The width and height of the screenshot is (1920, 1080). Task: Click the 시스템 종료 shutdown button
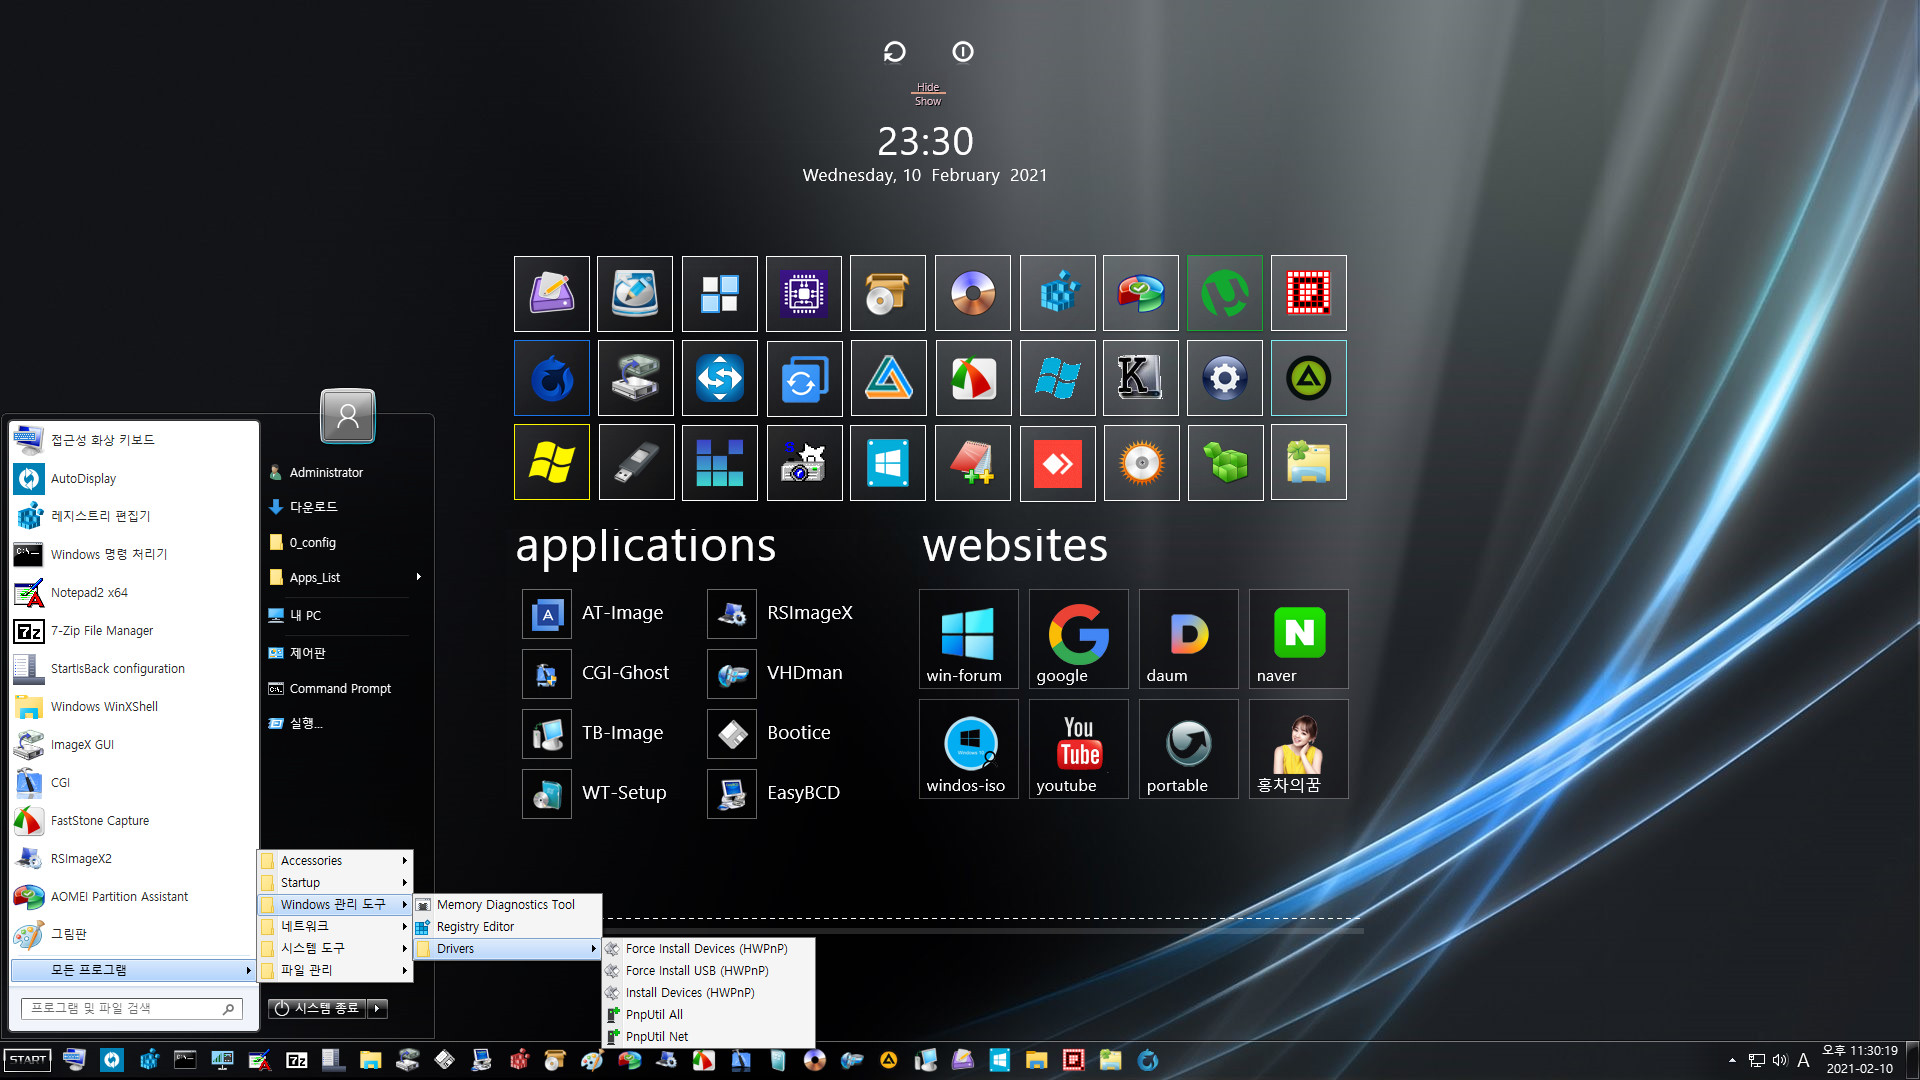317,1009
